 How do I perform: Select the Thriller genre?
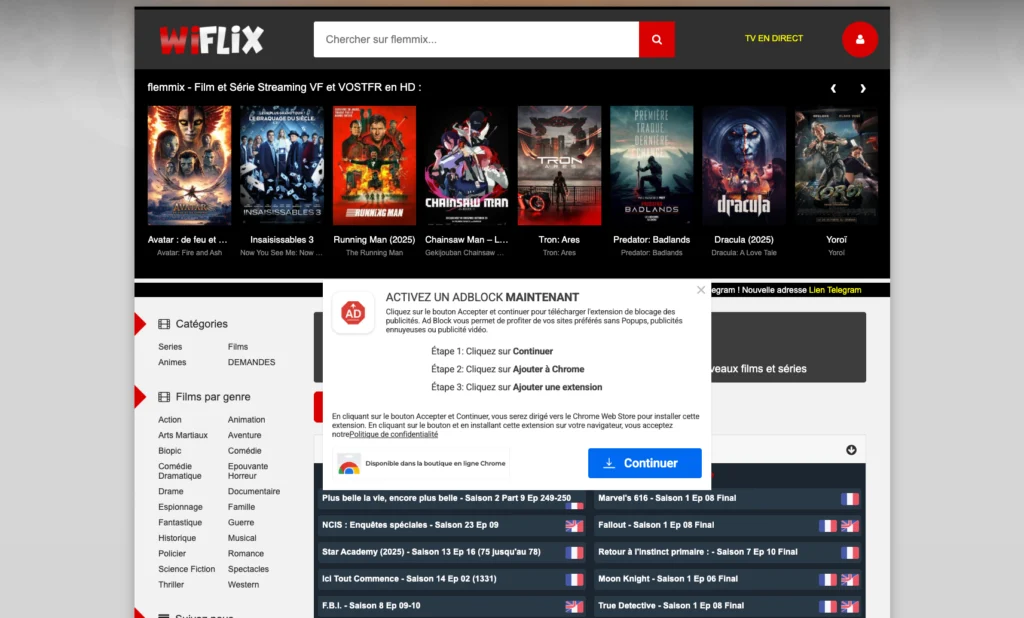(171, 585)
